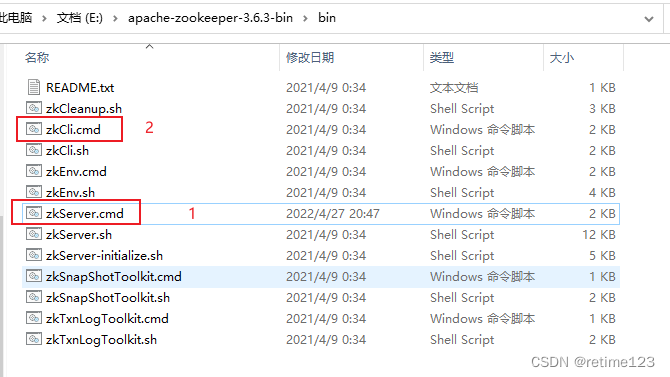Sort files by 修改日期 column header
Image resolution: width=670 pixels, height=377 pixels.
[310, 57]
